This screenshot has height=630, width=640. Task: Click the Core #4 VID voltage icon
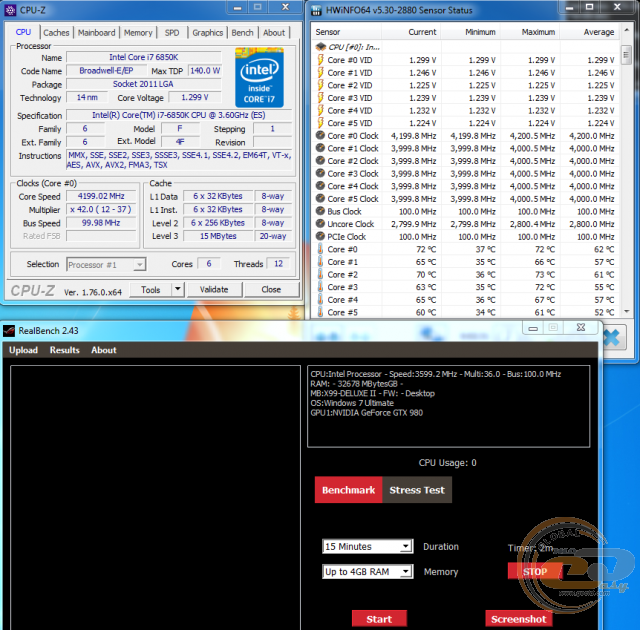[320, 110]
